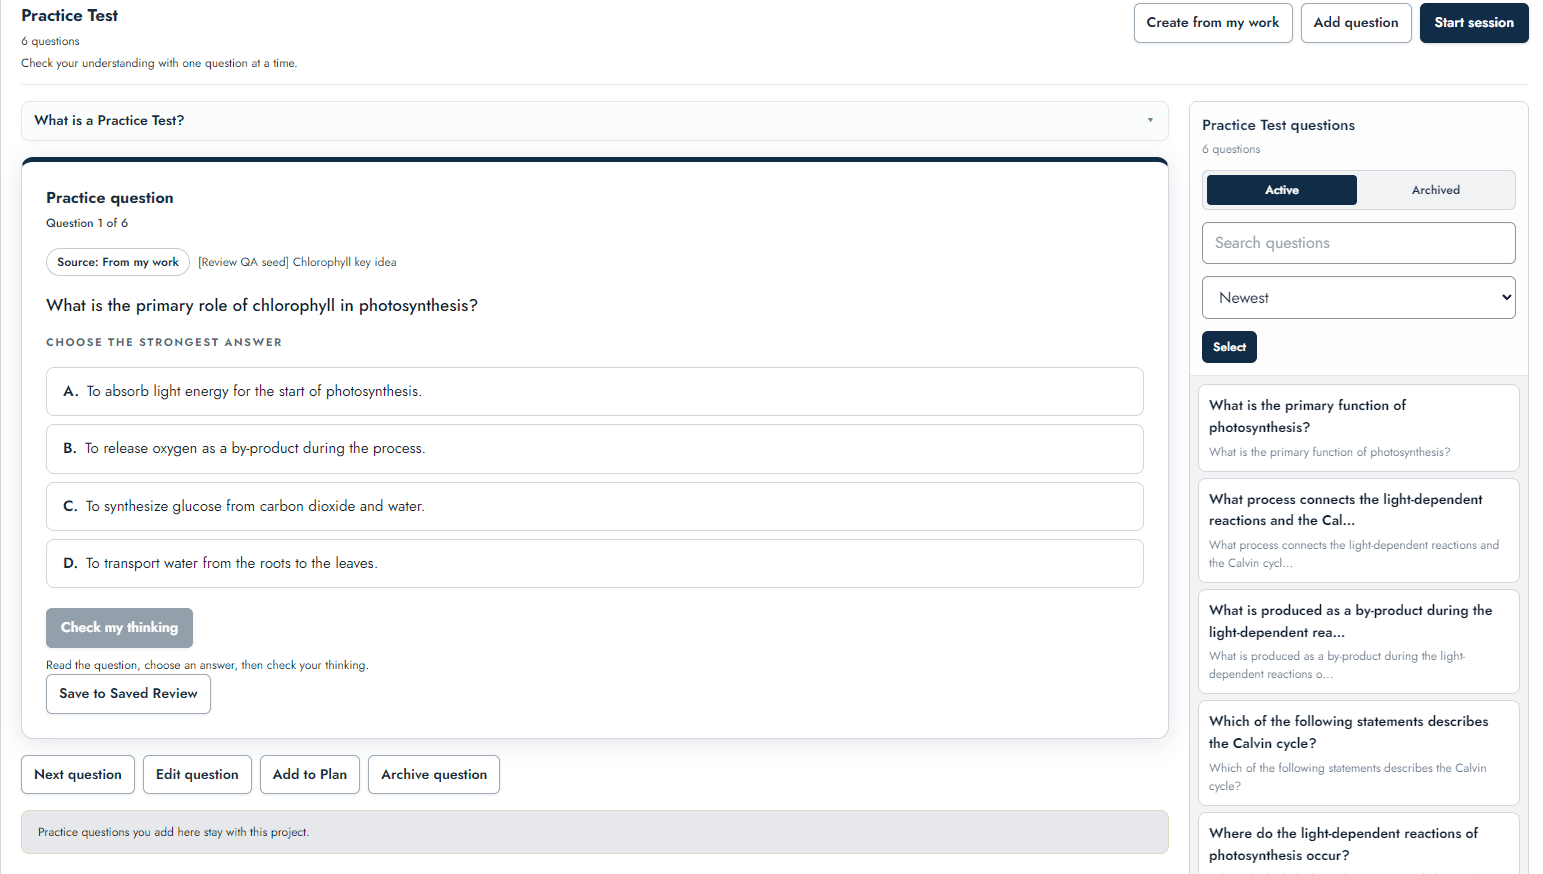Archive the current question
The width and height of the screenshot is (1543, 874).
point(434,775)
